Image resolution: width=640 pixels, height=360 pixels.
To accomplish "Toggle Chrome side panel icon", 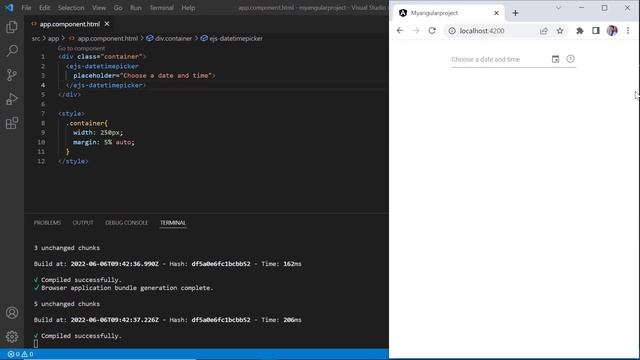I will pyautogui.click(x=596, y=31).
